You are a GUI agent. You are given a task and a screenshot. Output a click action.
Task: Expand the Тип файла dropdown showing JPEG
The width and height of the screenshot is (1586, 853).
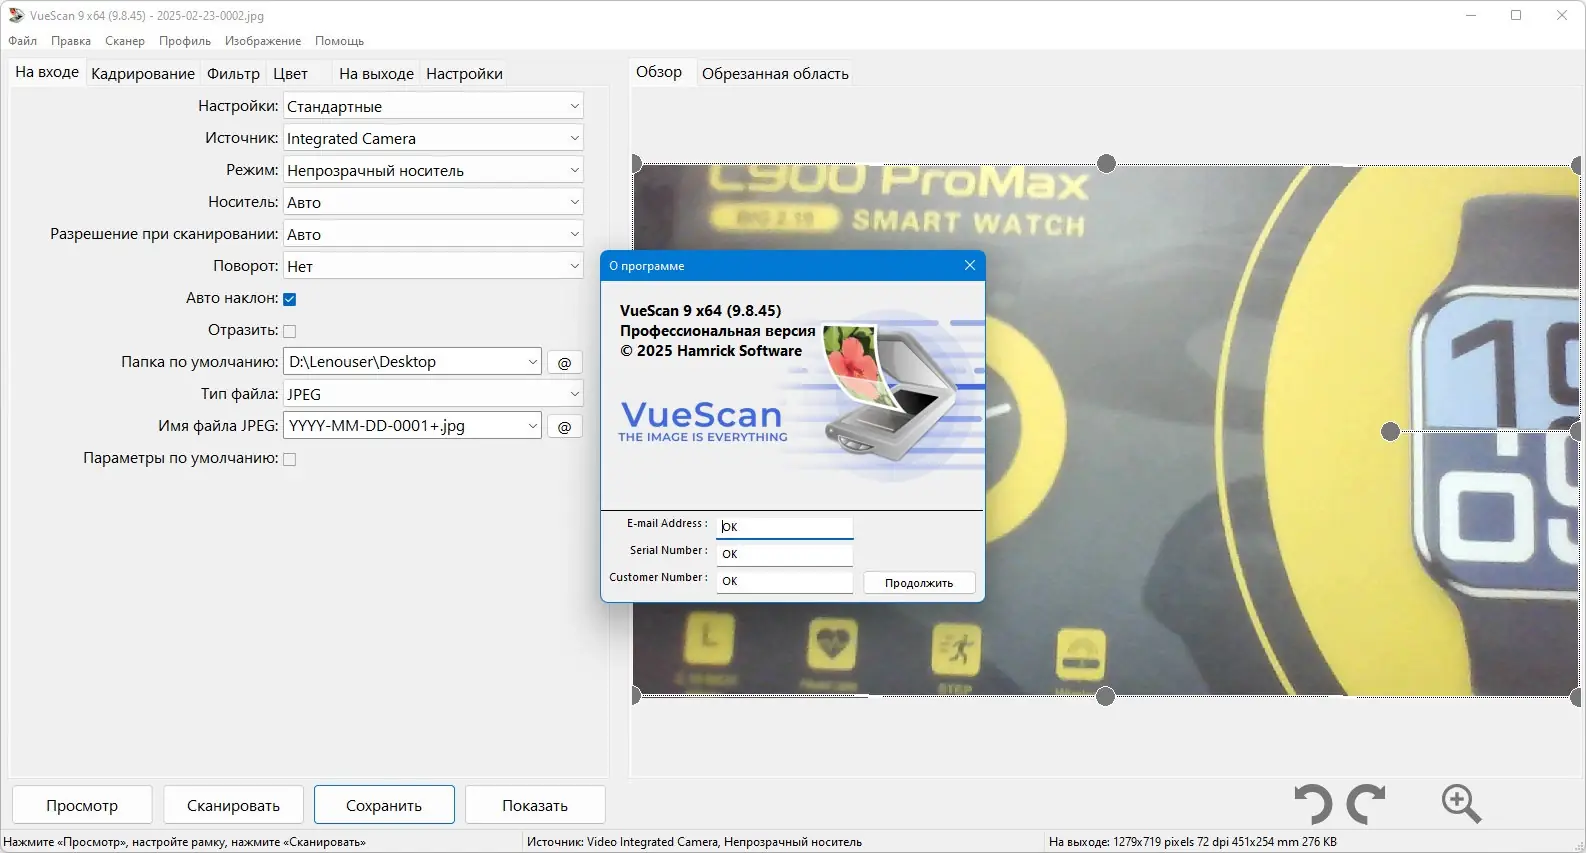(x=433, y=394)
